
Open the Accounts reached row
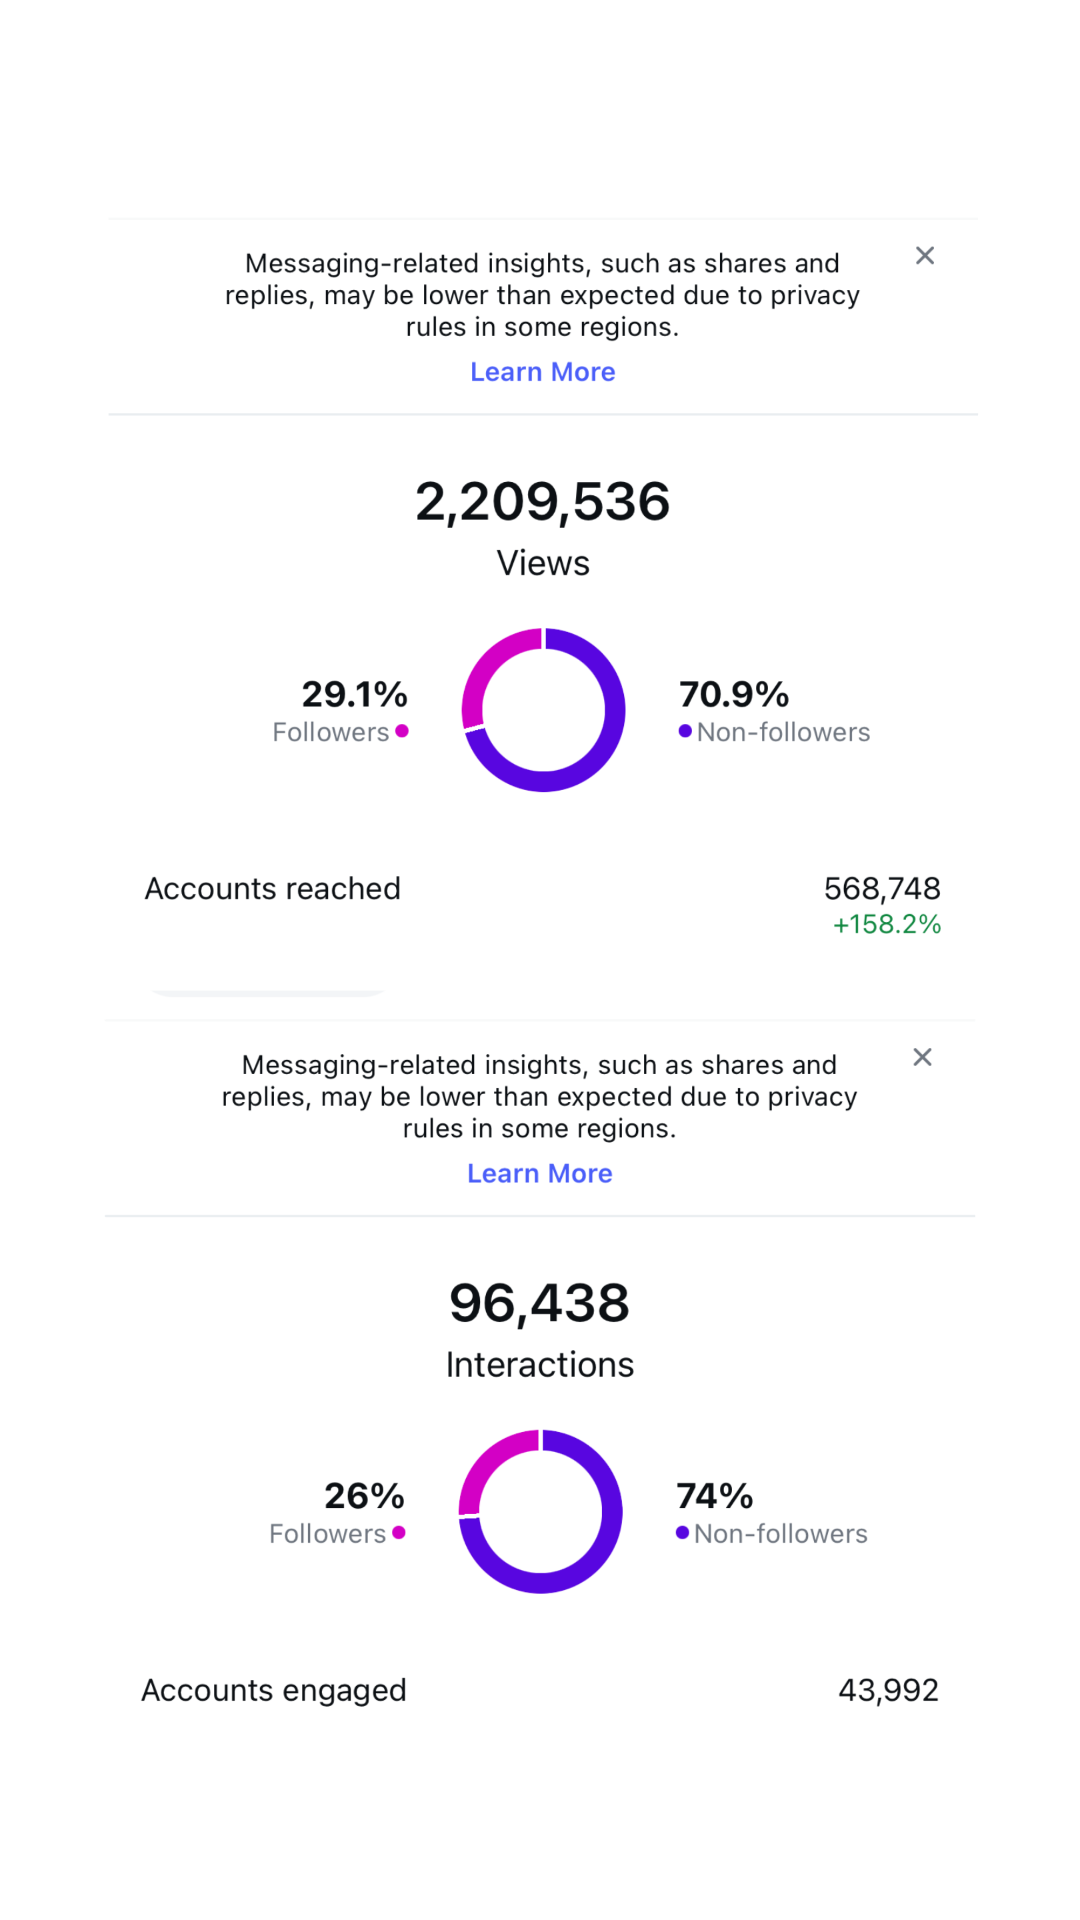pyautogui.click(x=542, y=905)
